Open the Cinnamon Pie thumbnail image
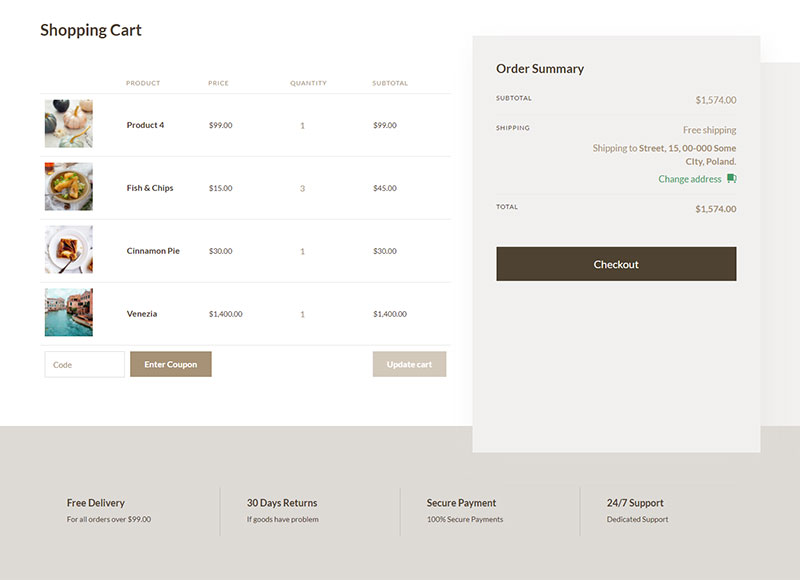 point(69,249)
